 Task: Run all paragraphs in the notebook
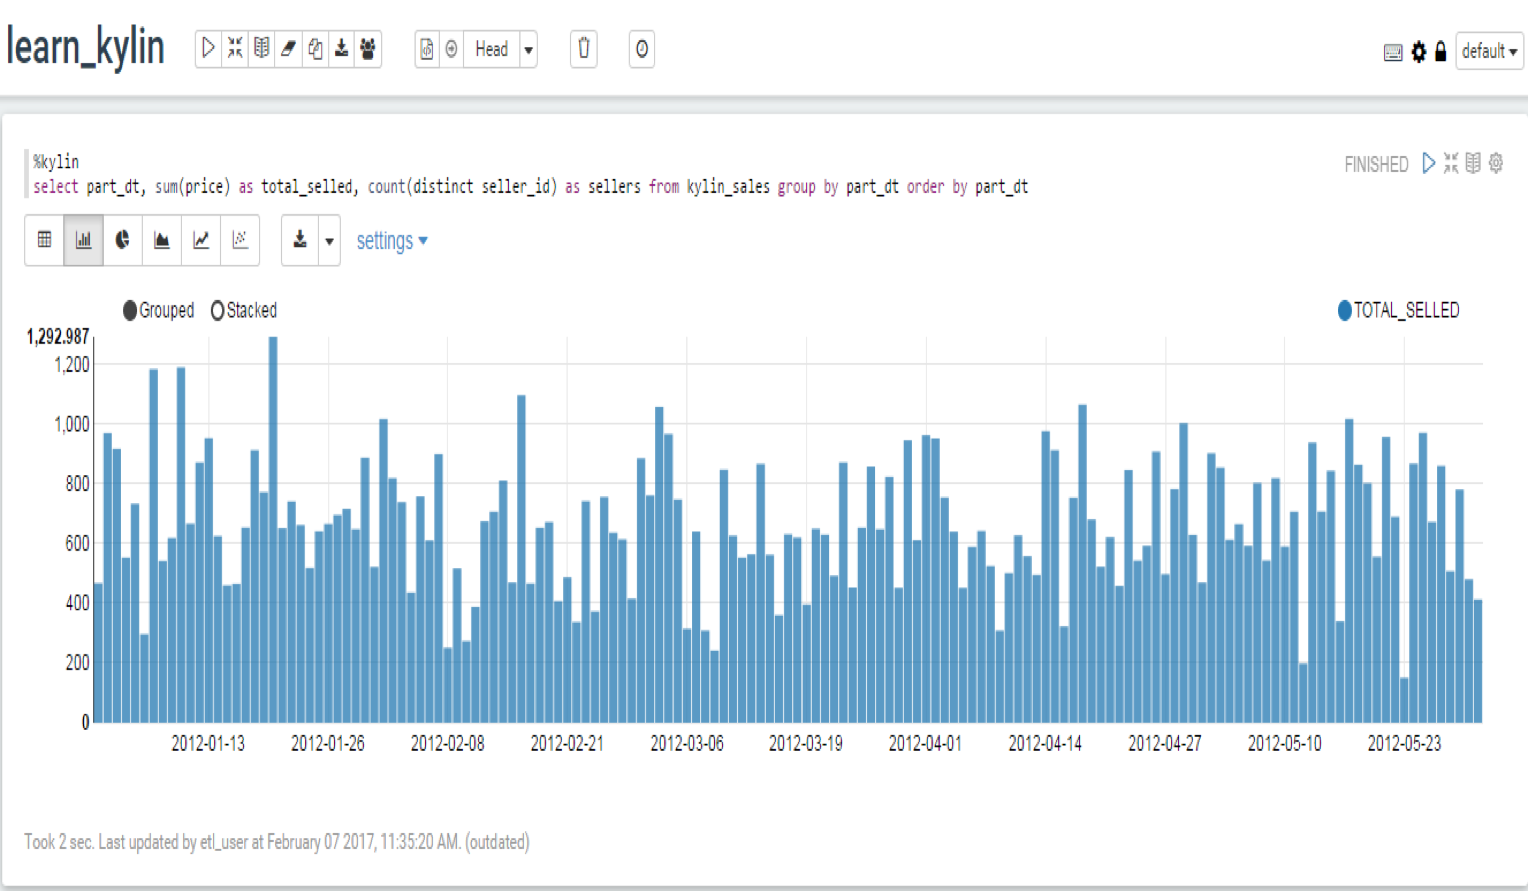[x=208, y=49]
